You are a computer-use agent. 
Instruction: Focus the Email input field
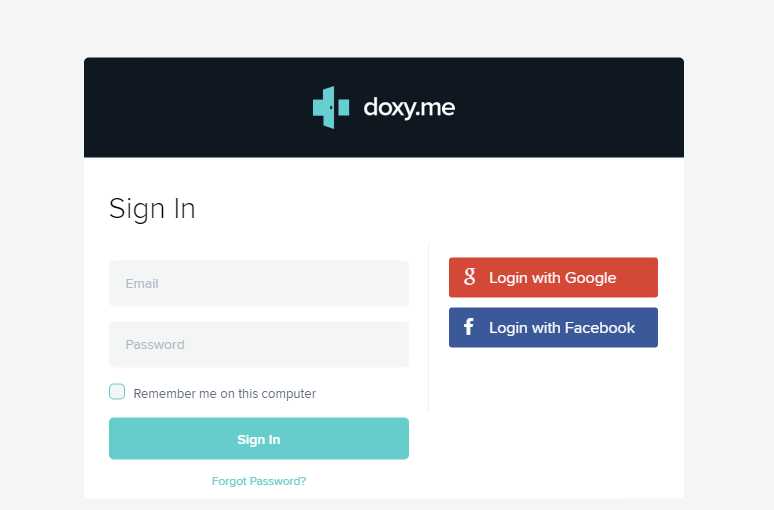(258, 284)
